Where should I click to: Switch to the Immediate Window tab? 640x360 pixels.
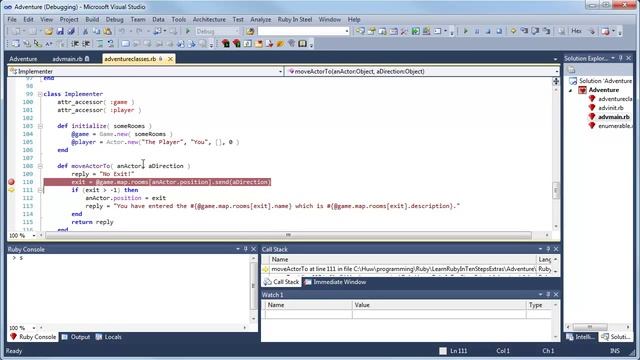pyautogui.click(x=335, y=282)
